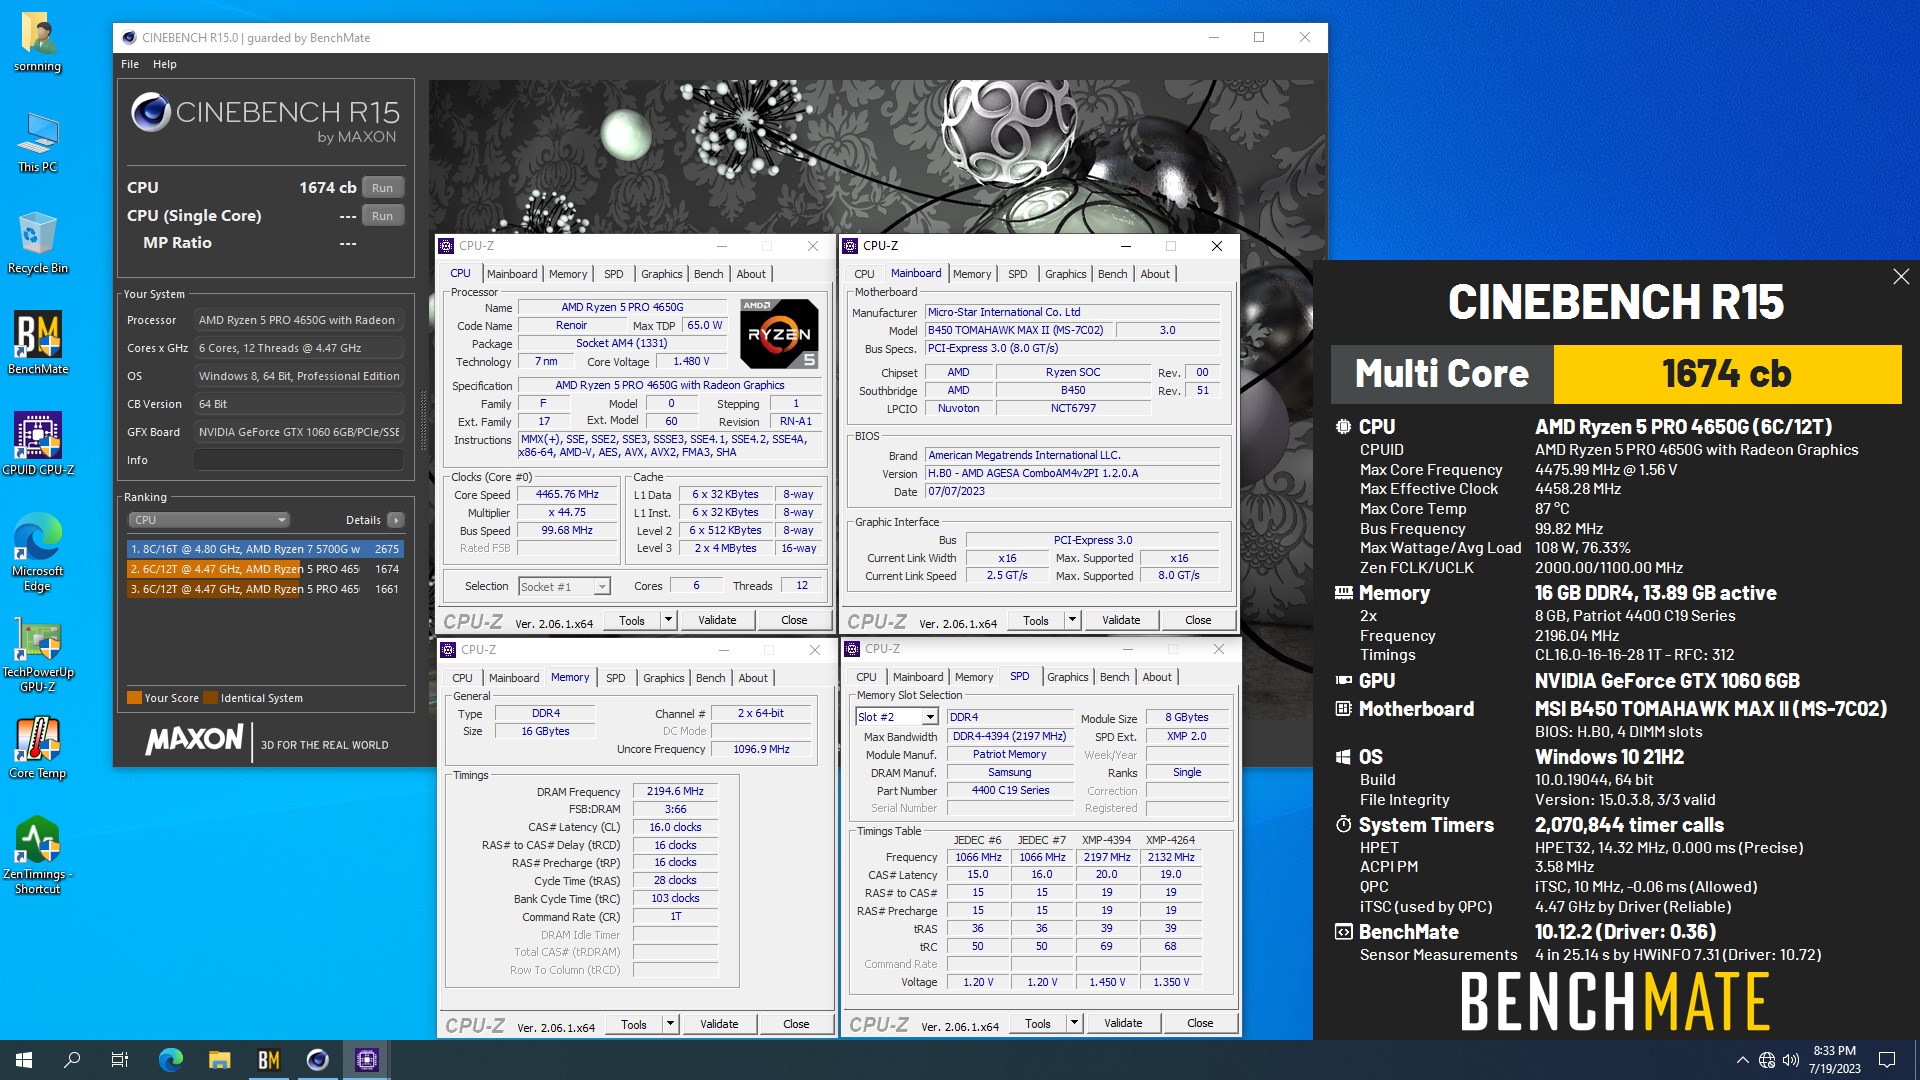
Task: Open the Recycle Bin desktop icon
Action: pyautogui.click(x=38, y=243)
